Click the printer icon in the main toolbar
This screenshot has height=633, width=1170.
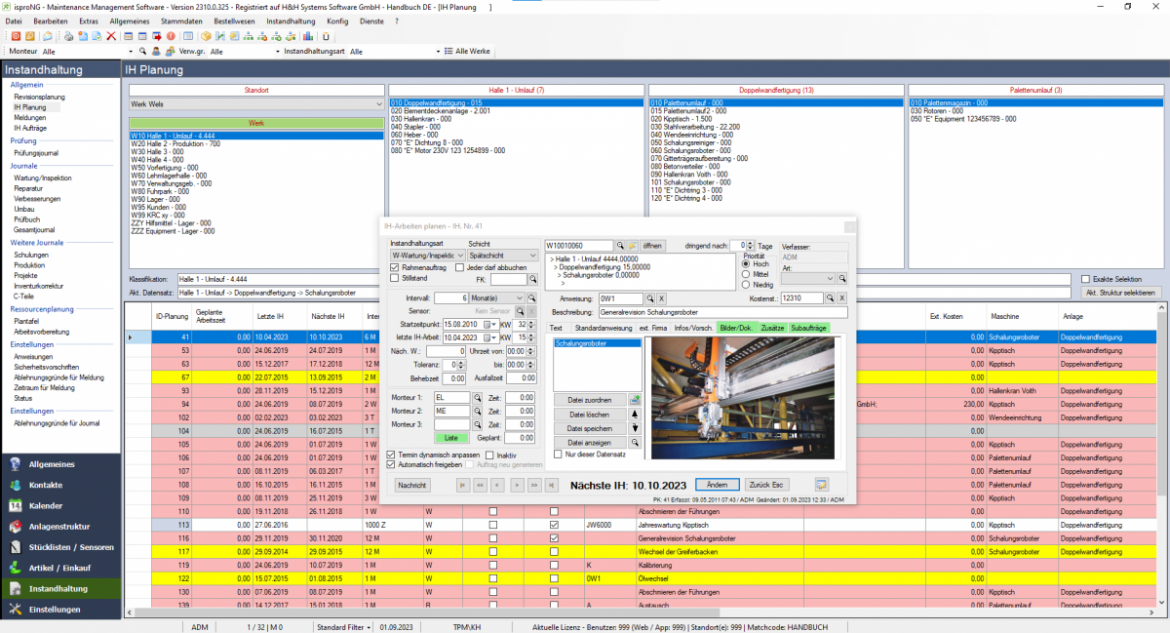tap(68, 36)
